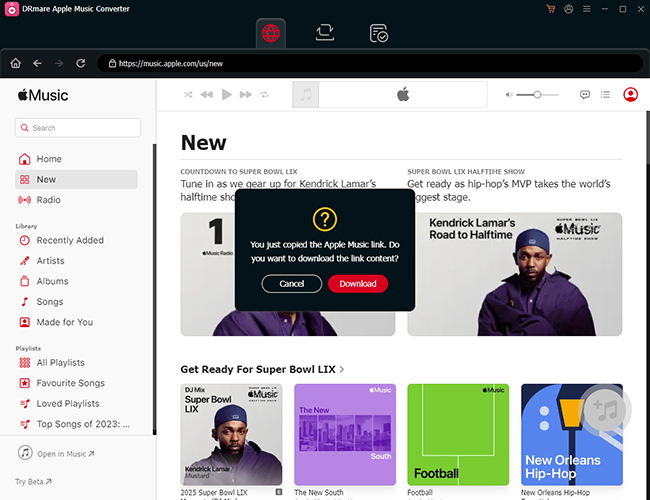Open Kendrick Lamar's Road to Halftime banner
The width and height of the screenshot is (650, 500).
point(514,274)
